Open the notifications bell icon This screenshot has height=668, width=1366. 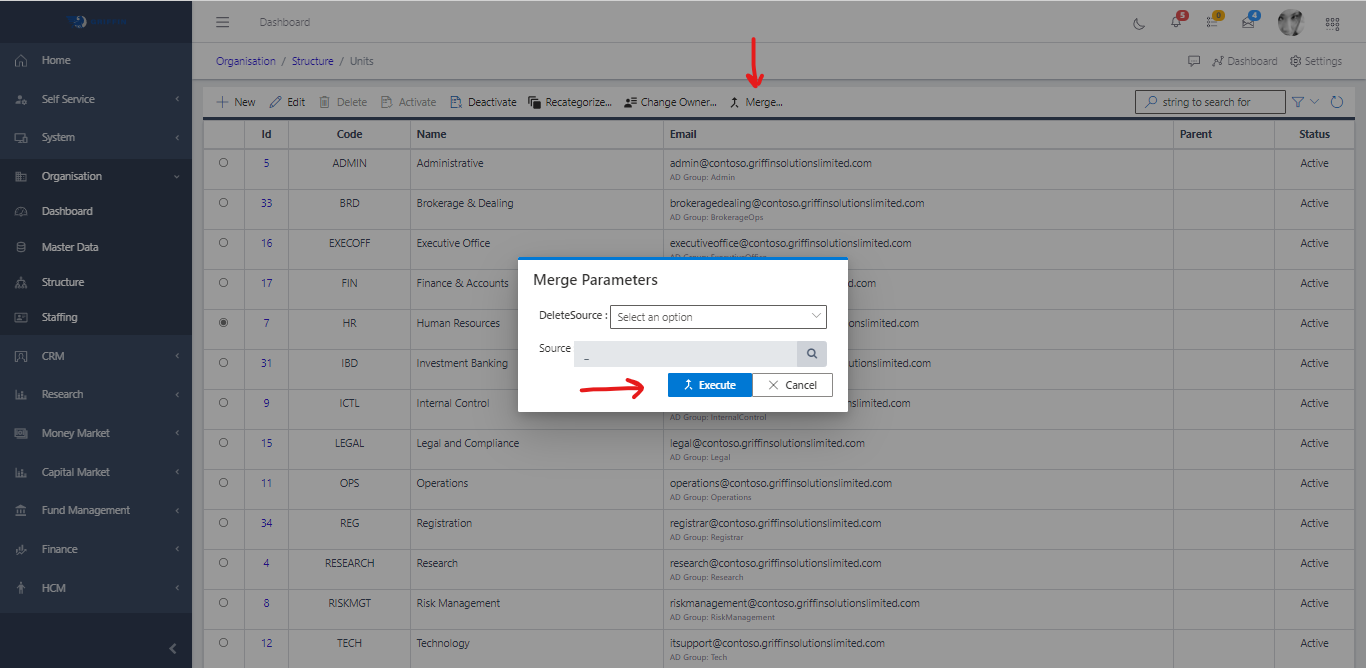pyautogui.click(x=1176, y=23)
